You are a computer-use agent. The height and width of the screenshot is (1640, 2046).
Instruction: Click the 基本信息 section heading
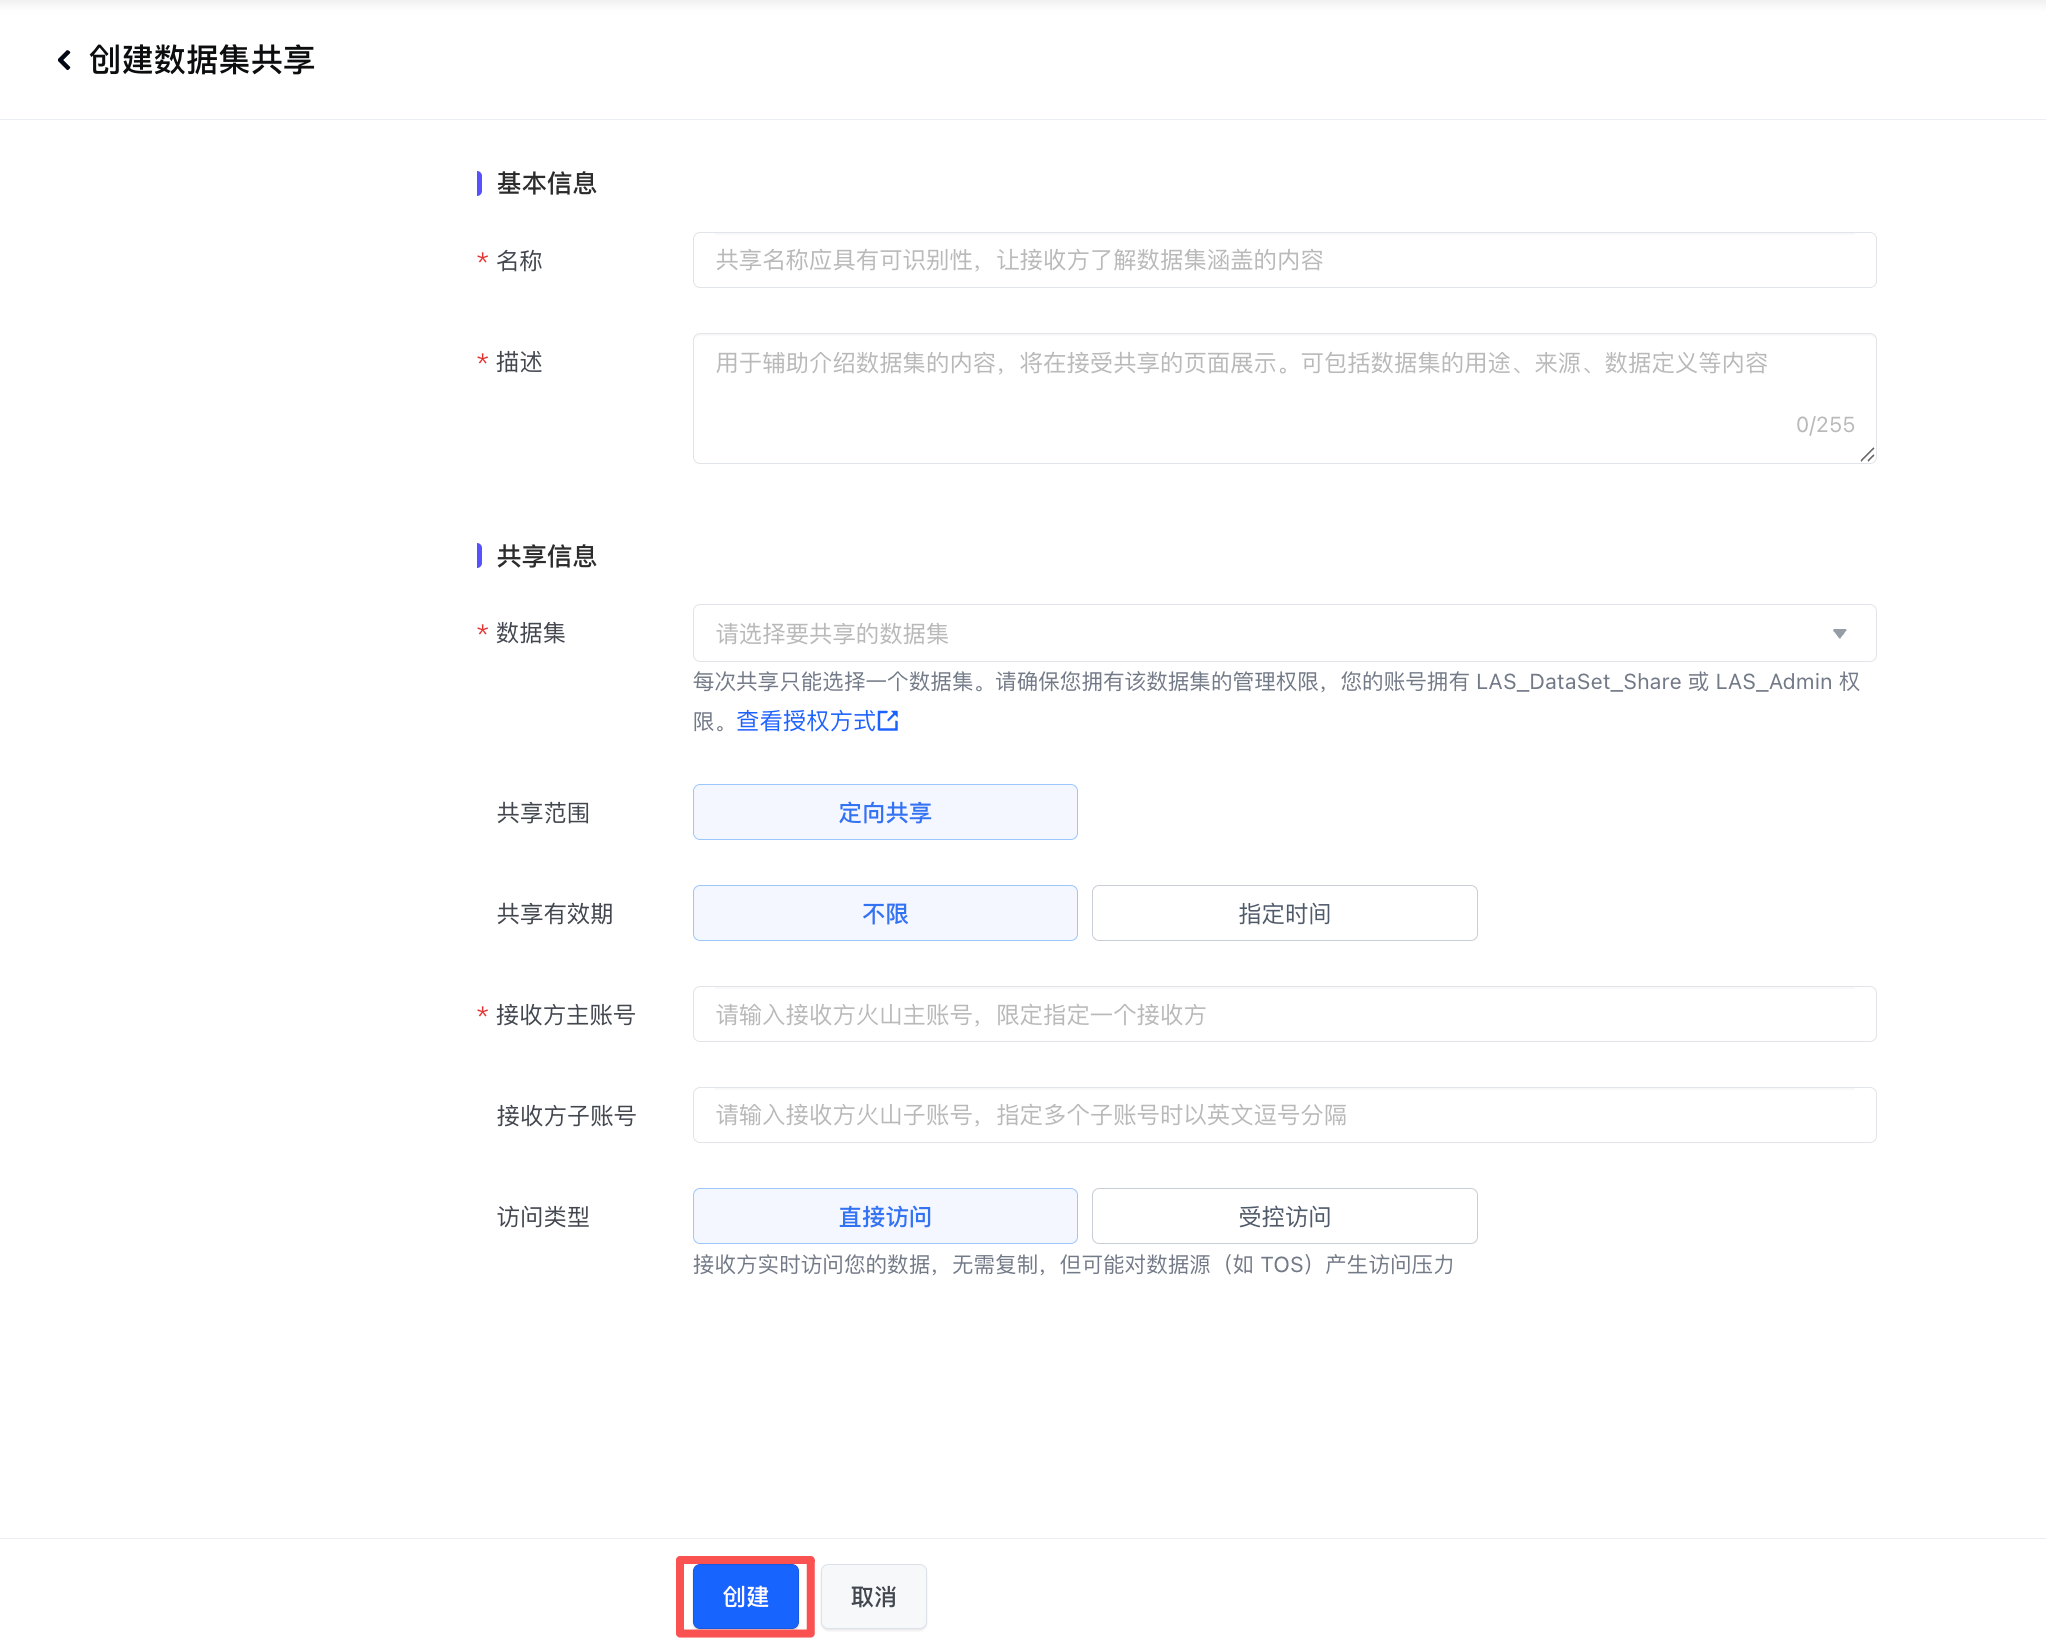point(546,183)
